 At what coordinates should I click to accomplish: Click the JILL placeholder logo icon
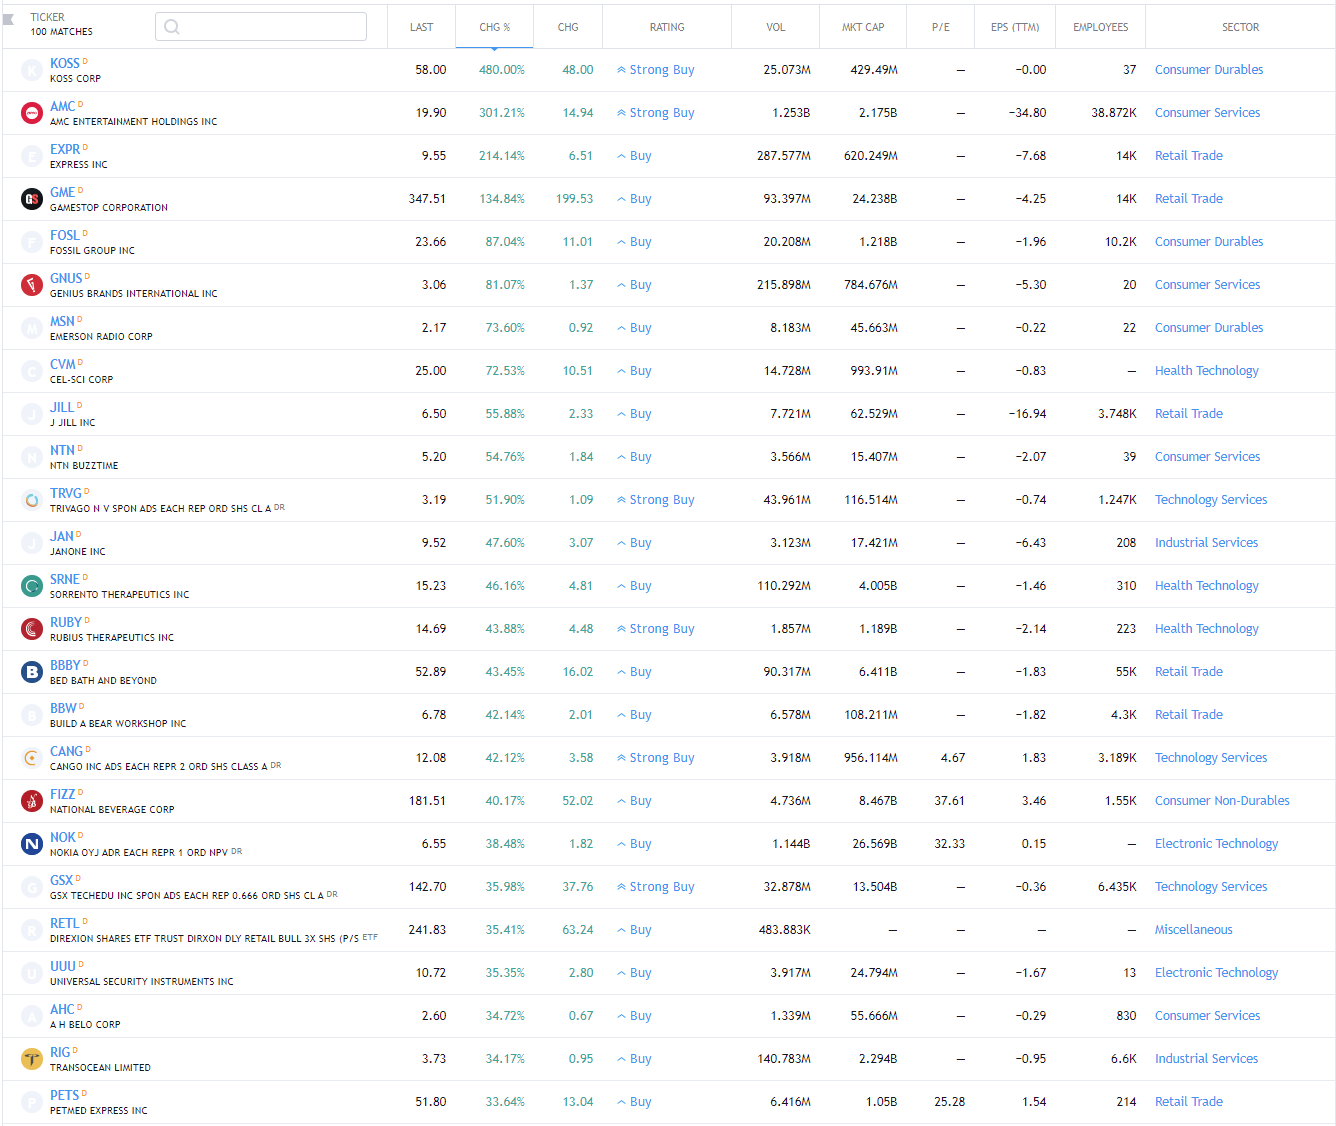(x=32, y=414)
